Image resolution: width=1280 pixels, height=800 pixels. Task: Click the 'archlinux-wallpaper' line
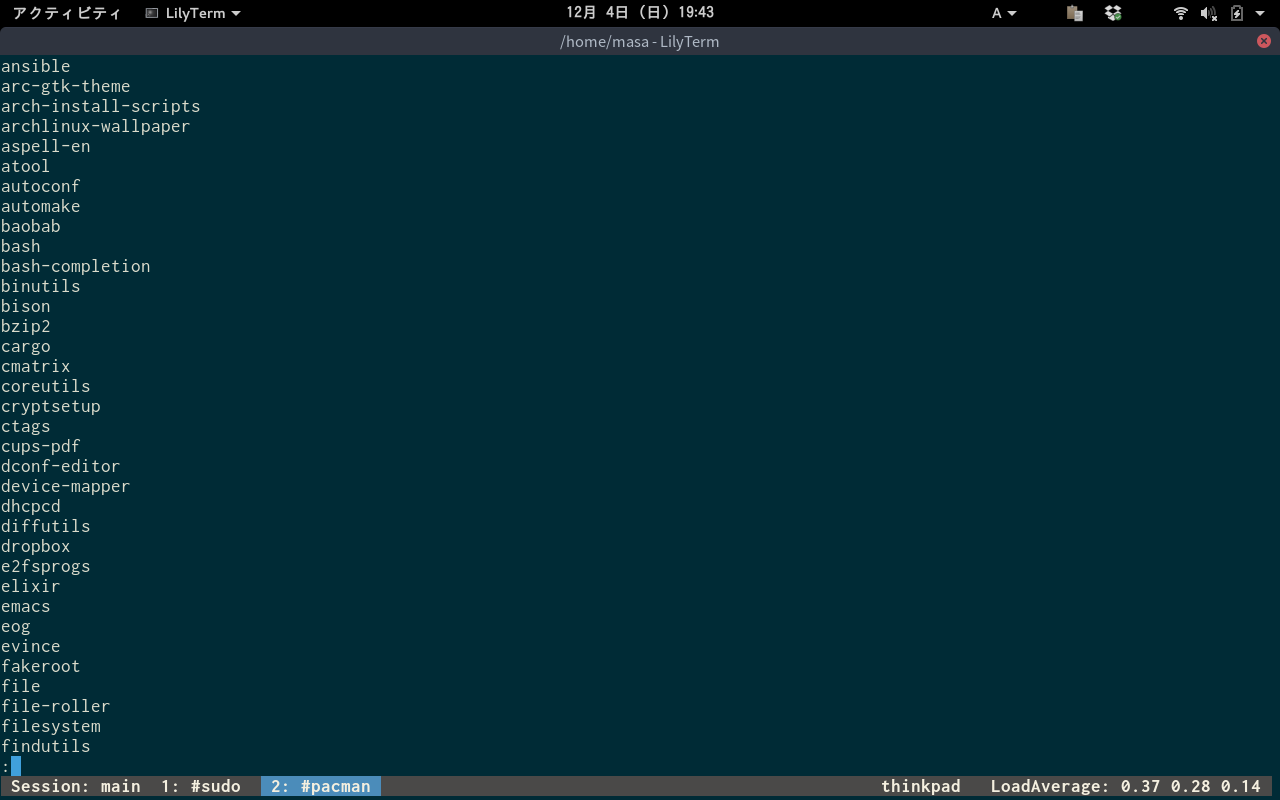pos(96,126)
